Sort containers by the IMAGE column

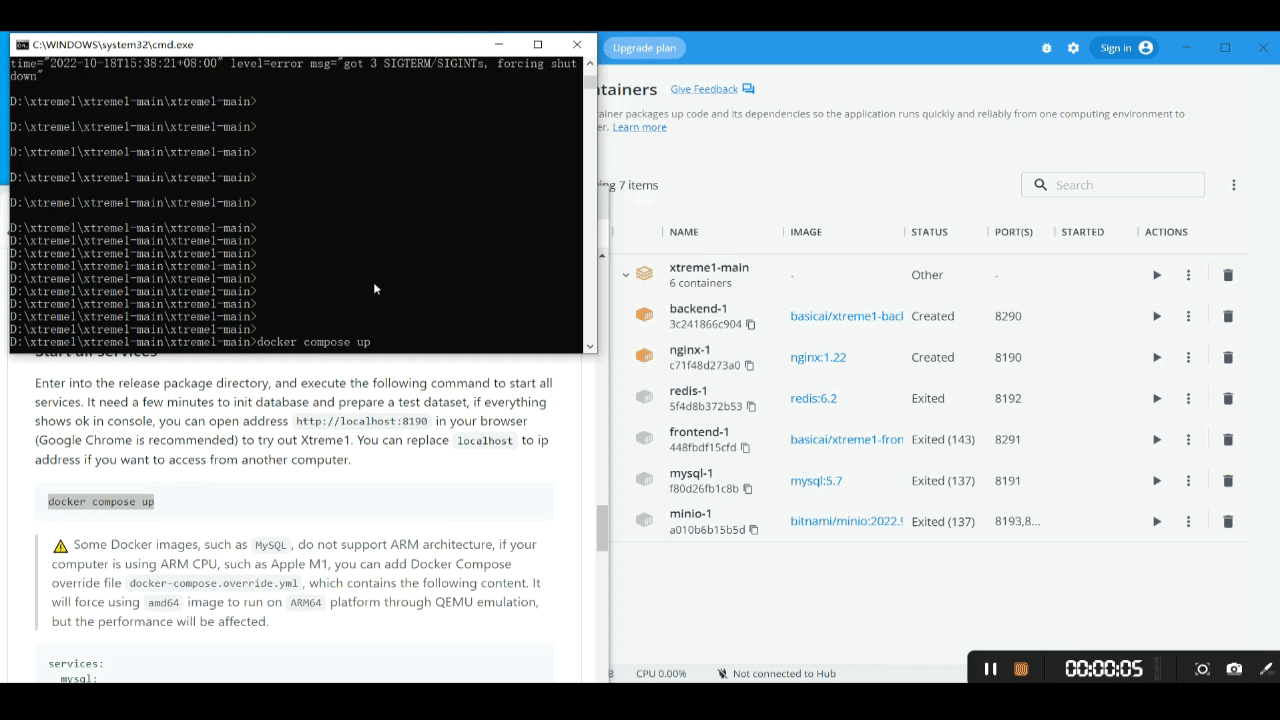[806, 232]
